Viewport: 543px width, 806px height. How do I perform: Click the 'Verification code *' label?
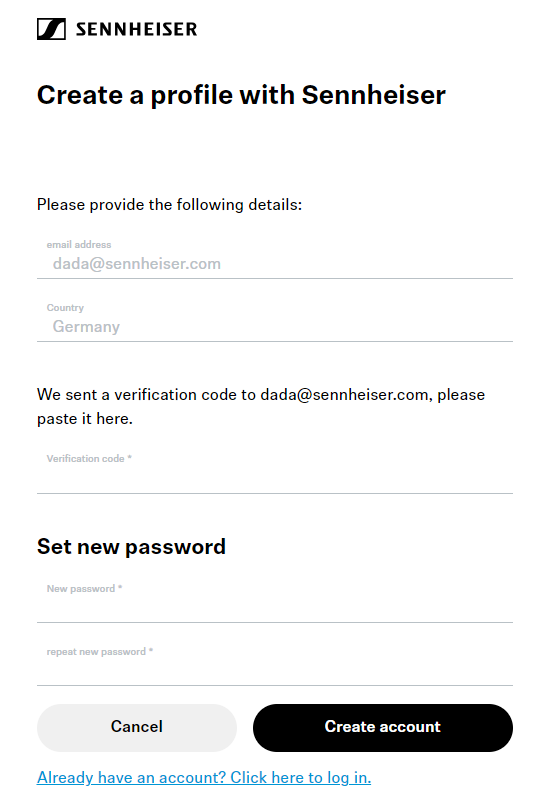click(89, 459)
